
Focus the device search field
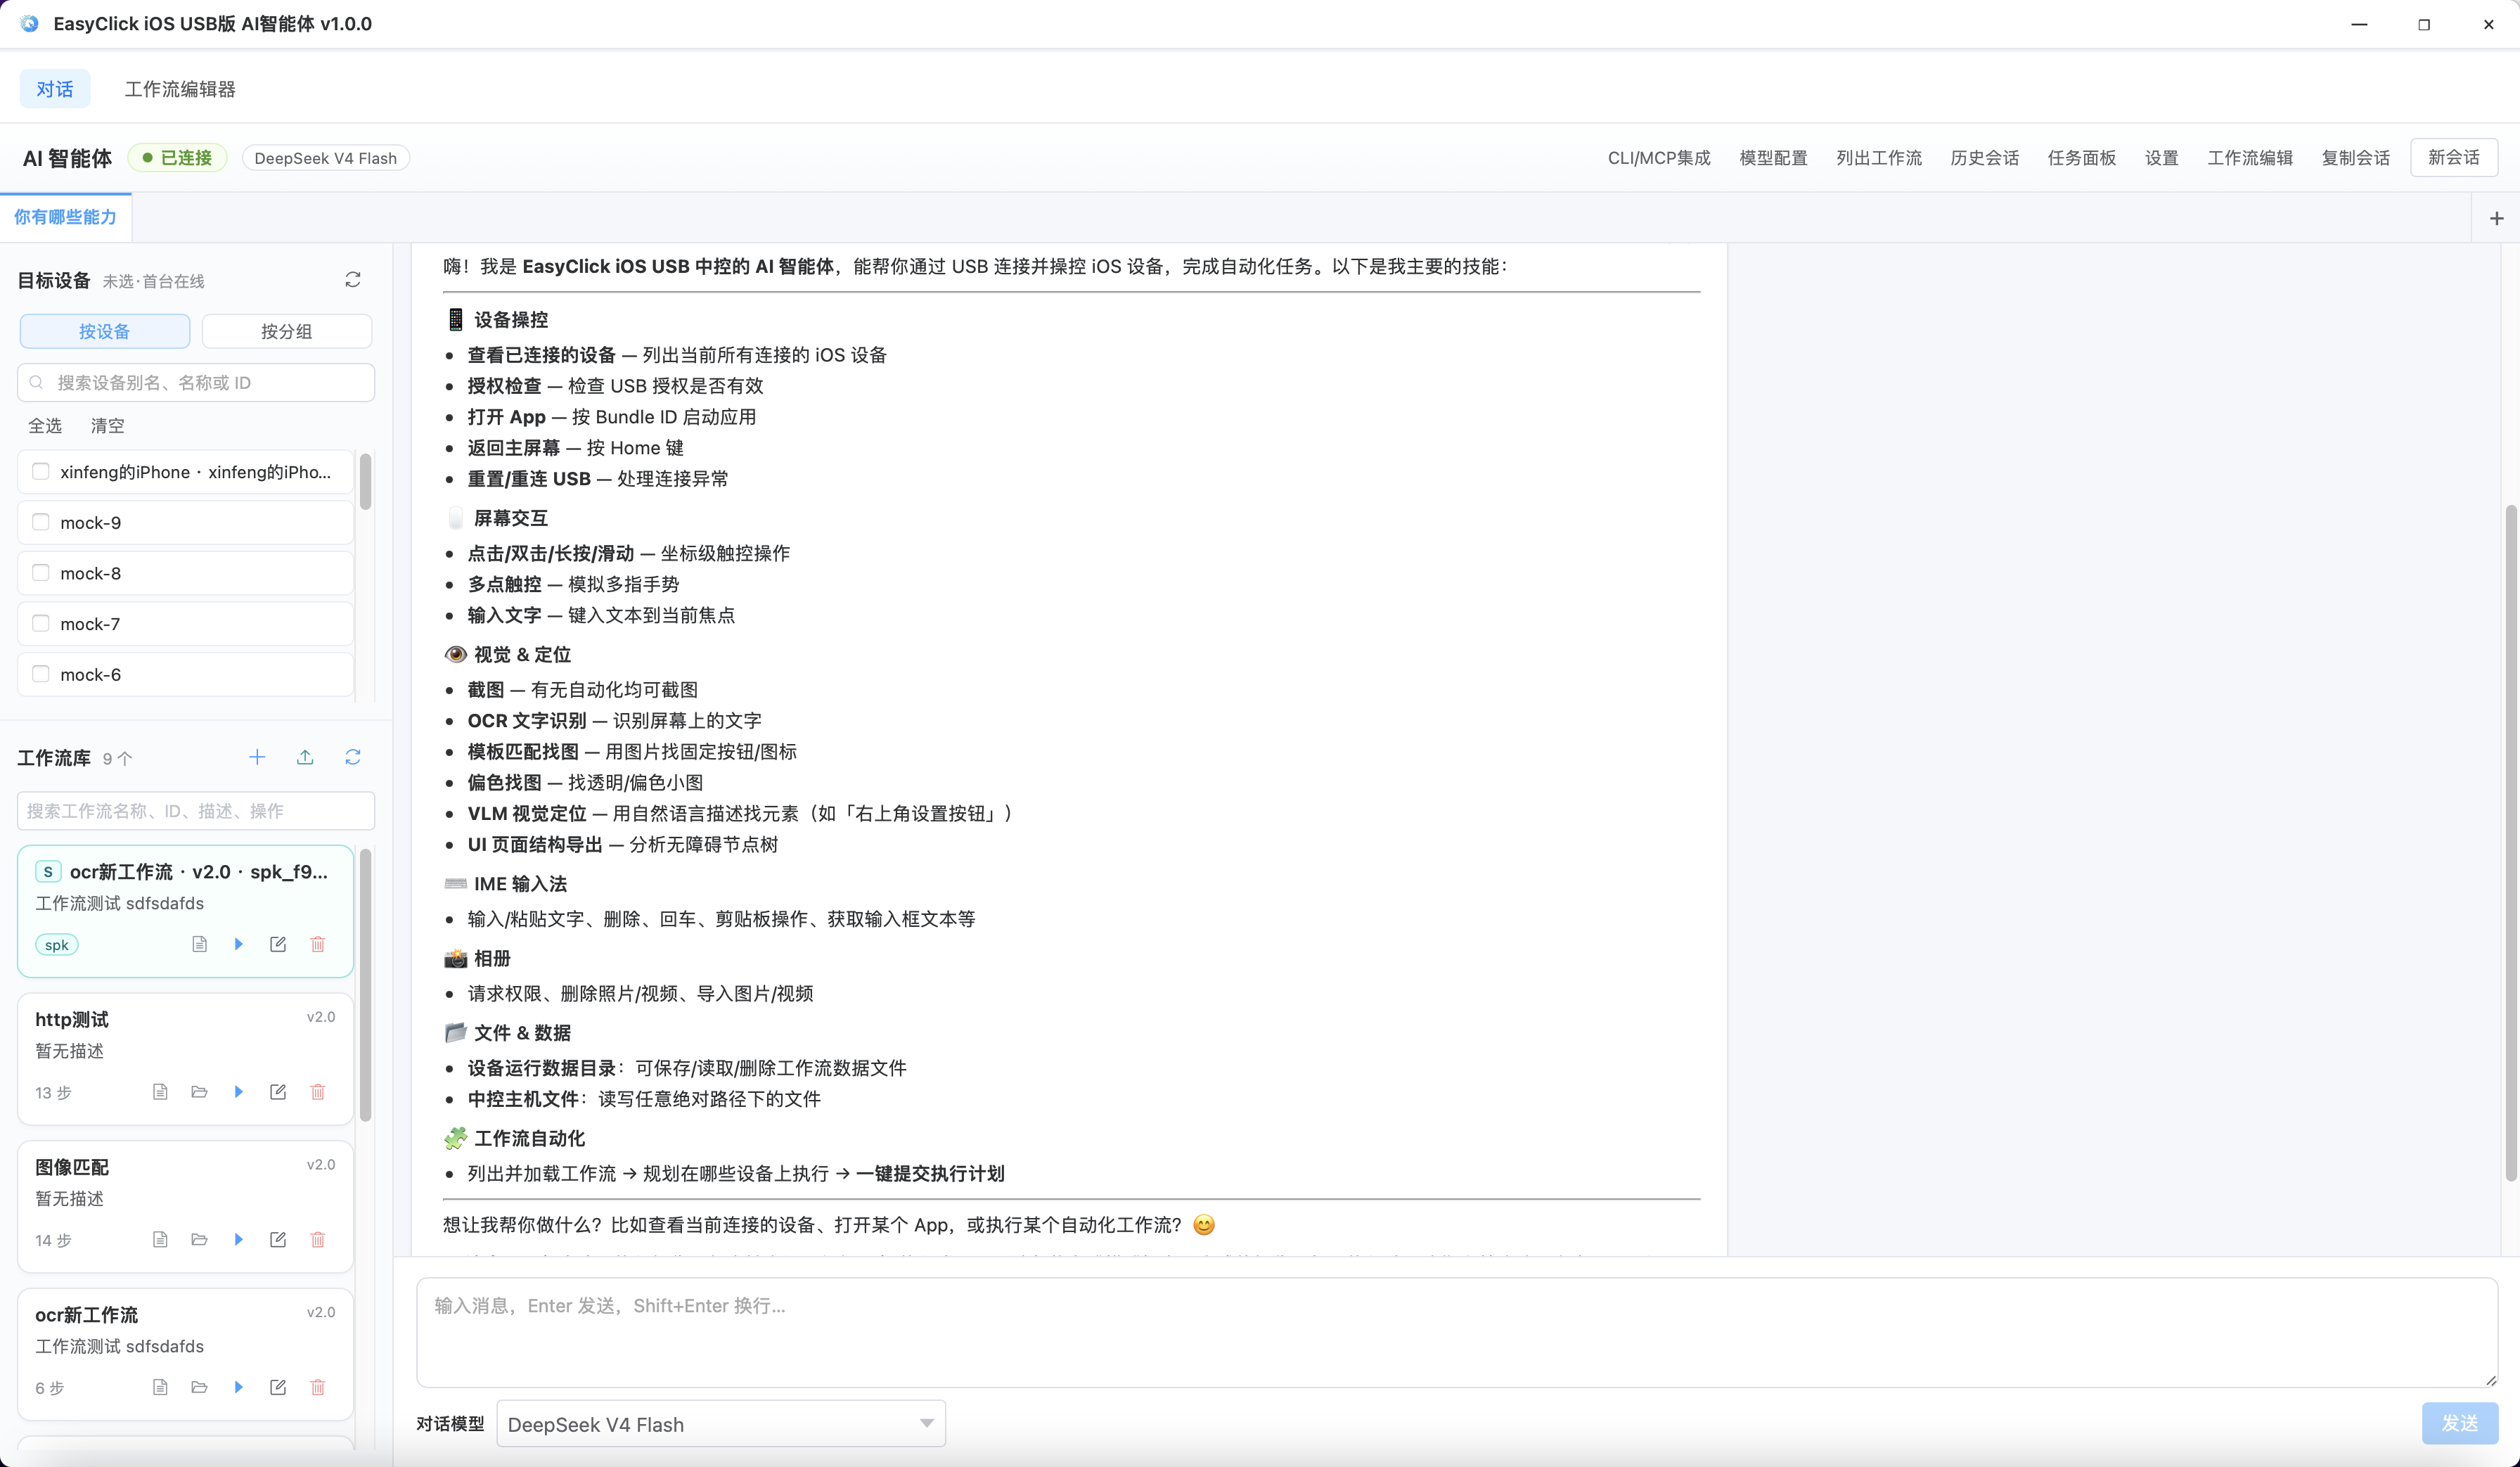pos(196,382)
